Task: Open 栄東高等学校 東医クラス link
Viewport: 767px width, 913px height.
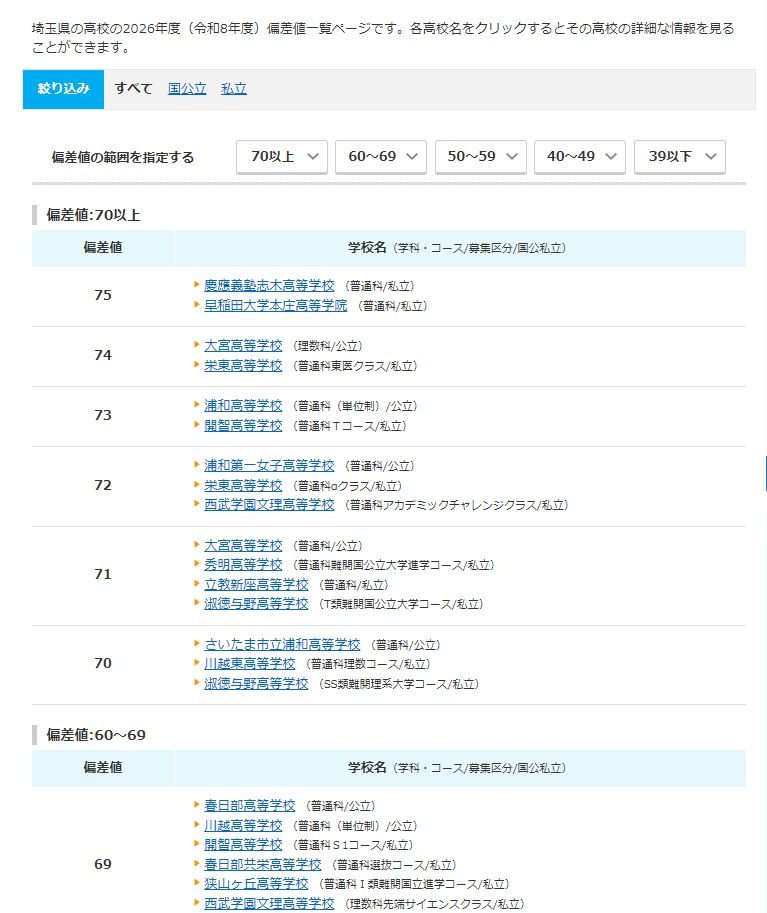Action: point(243,366)
